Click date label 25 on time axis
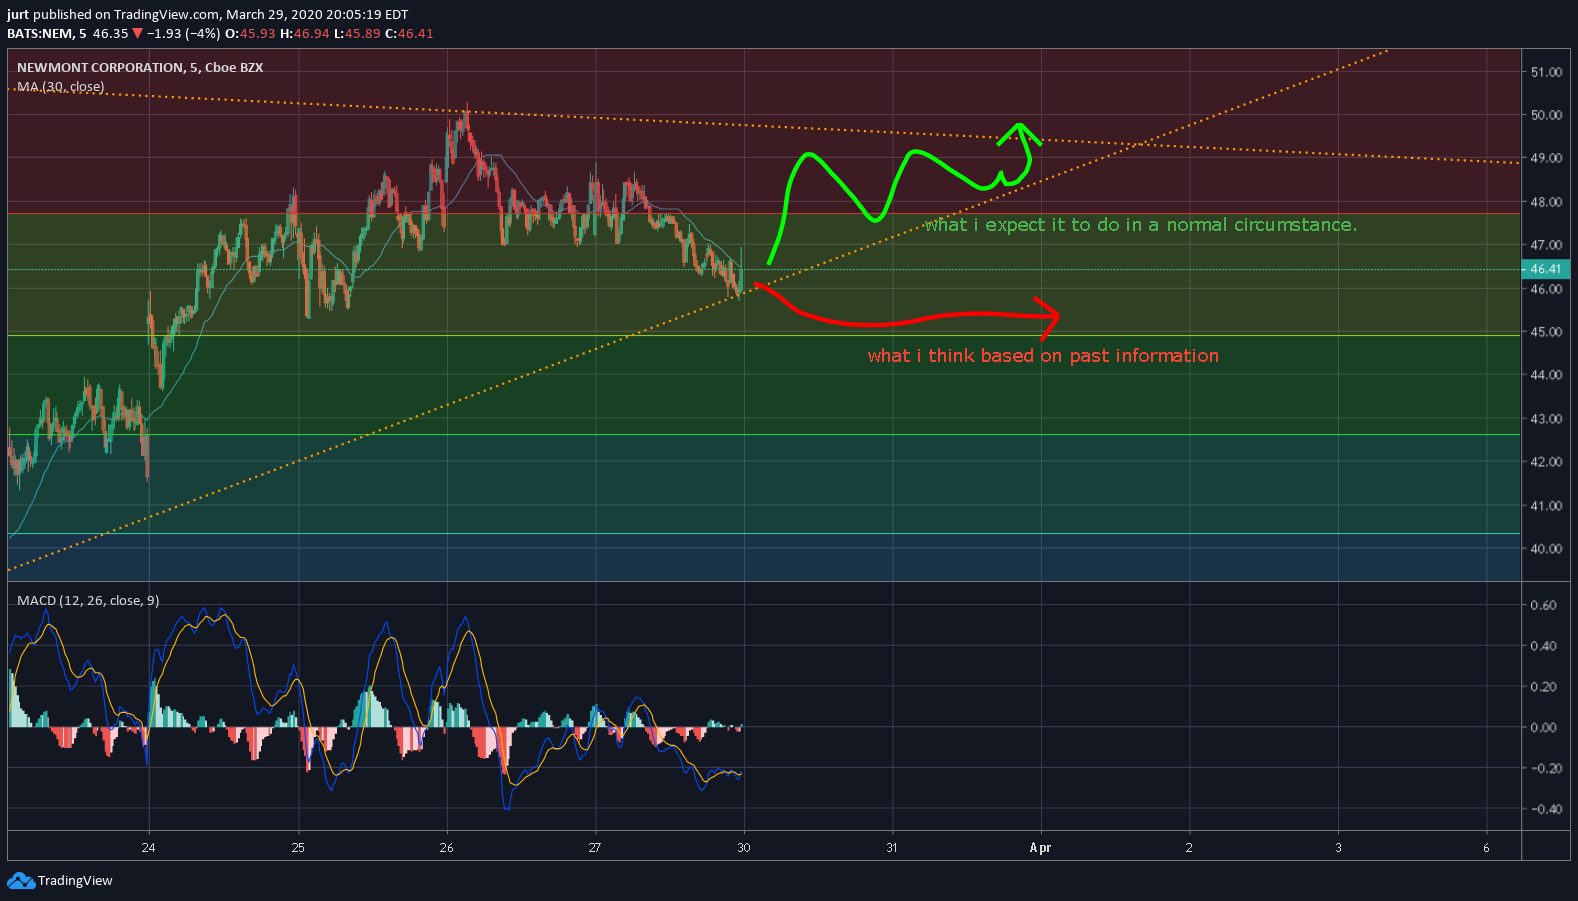This screenshot has width=1578, height=901. (298, 848)
